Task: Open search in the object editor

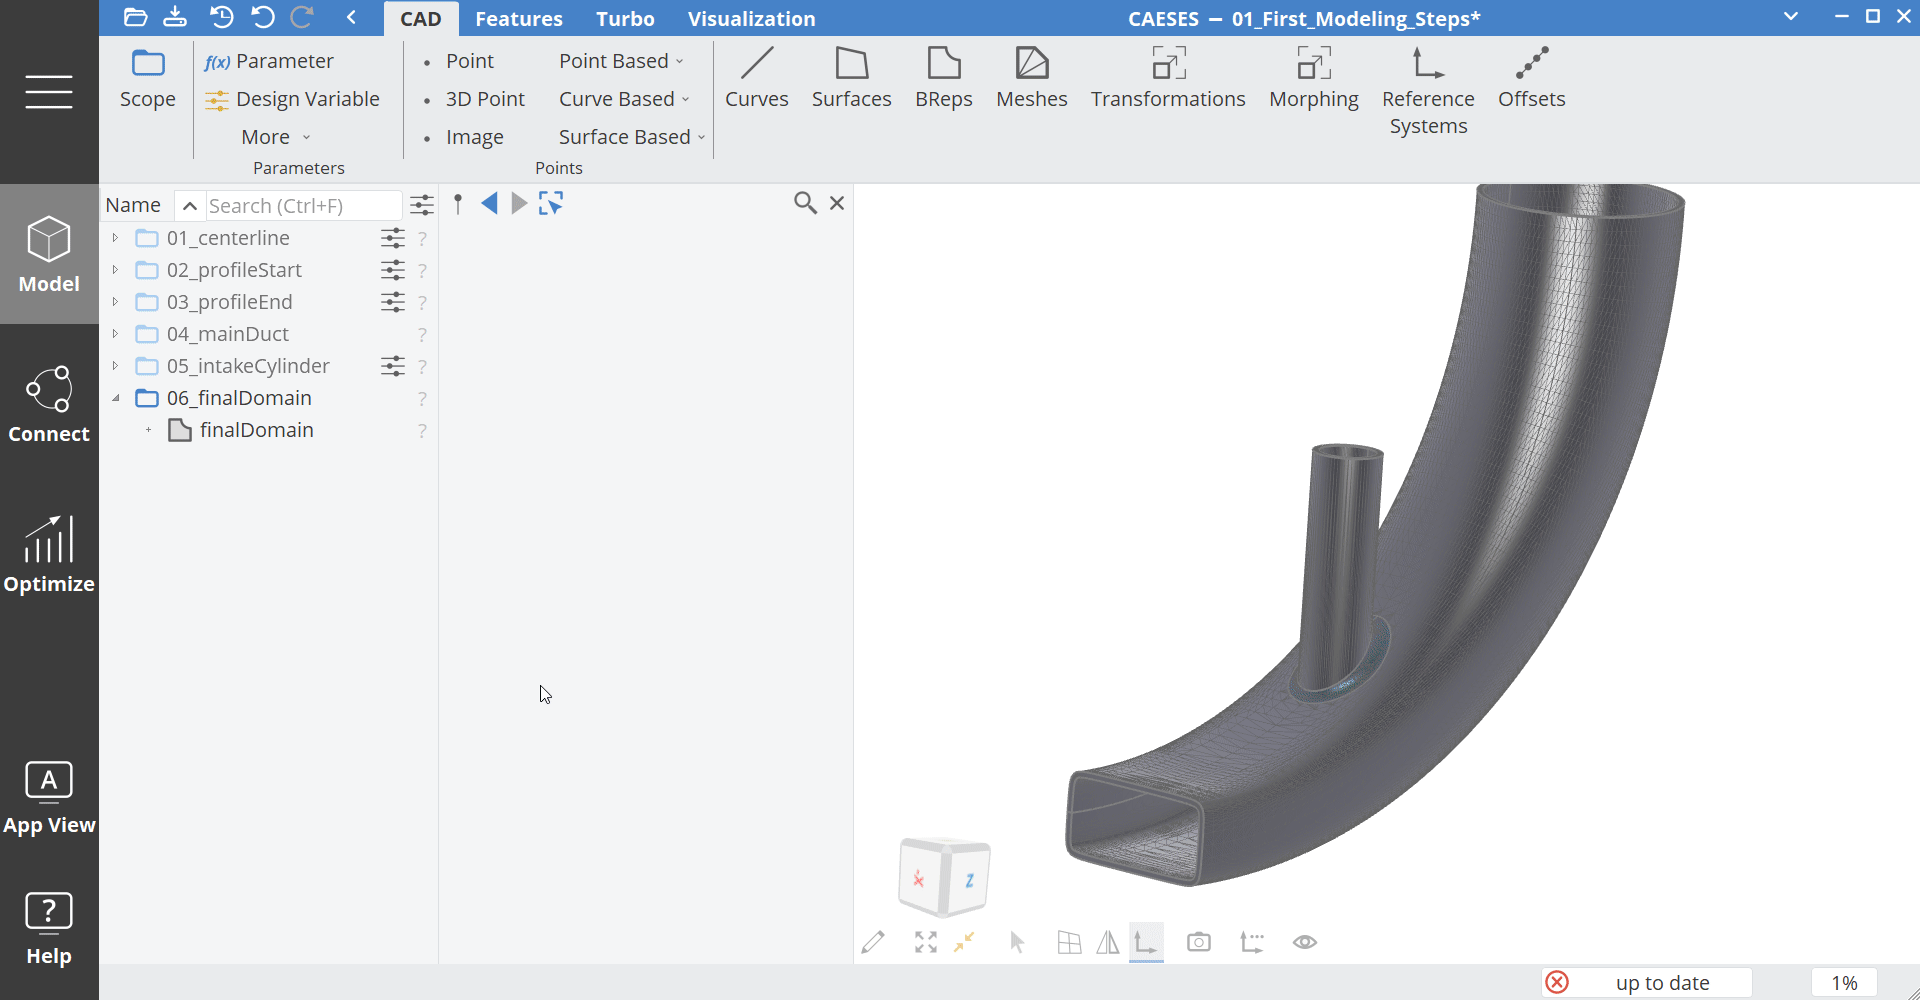Action: [x=805, y=203]
